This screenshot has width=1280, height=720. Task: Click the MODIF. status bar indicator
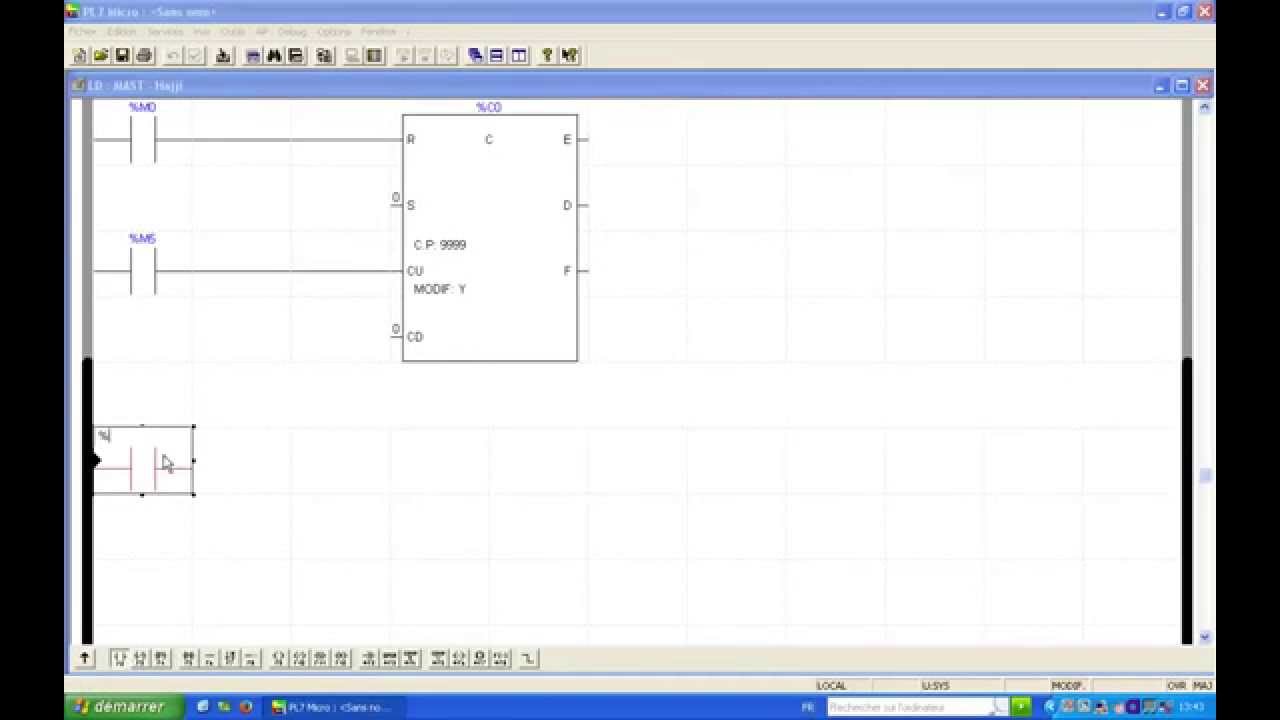(1067, 686)
